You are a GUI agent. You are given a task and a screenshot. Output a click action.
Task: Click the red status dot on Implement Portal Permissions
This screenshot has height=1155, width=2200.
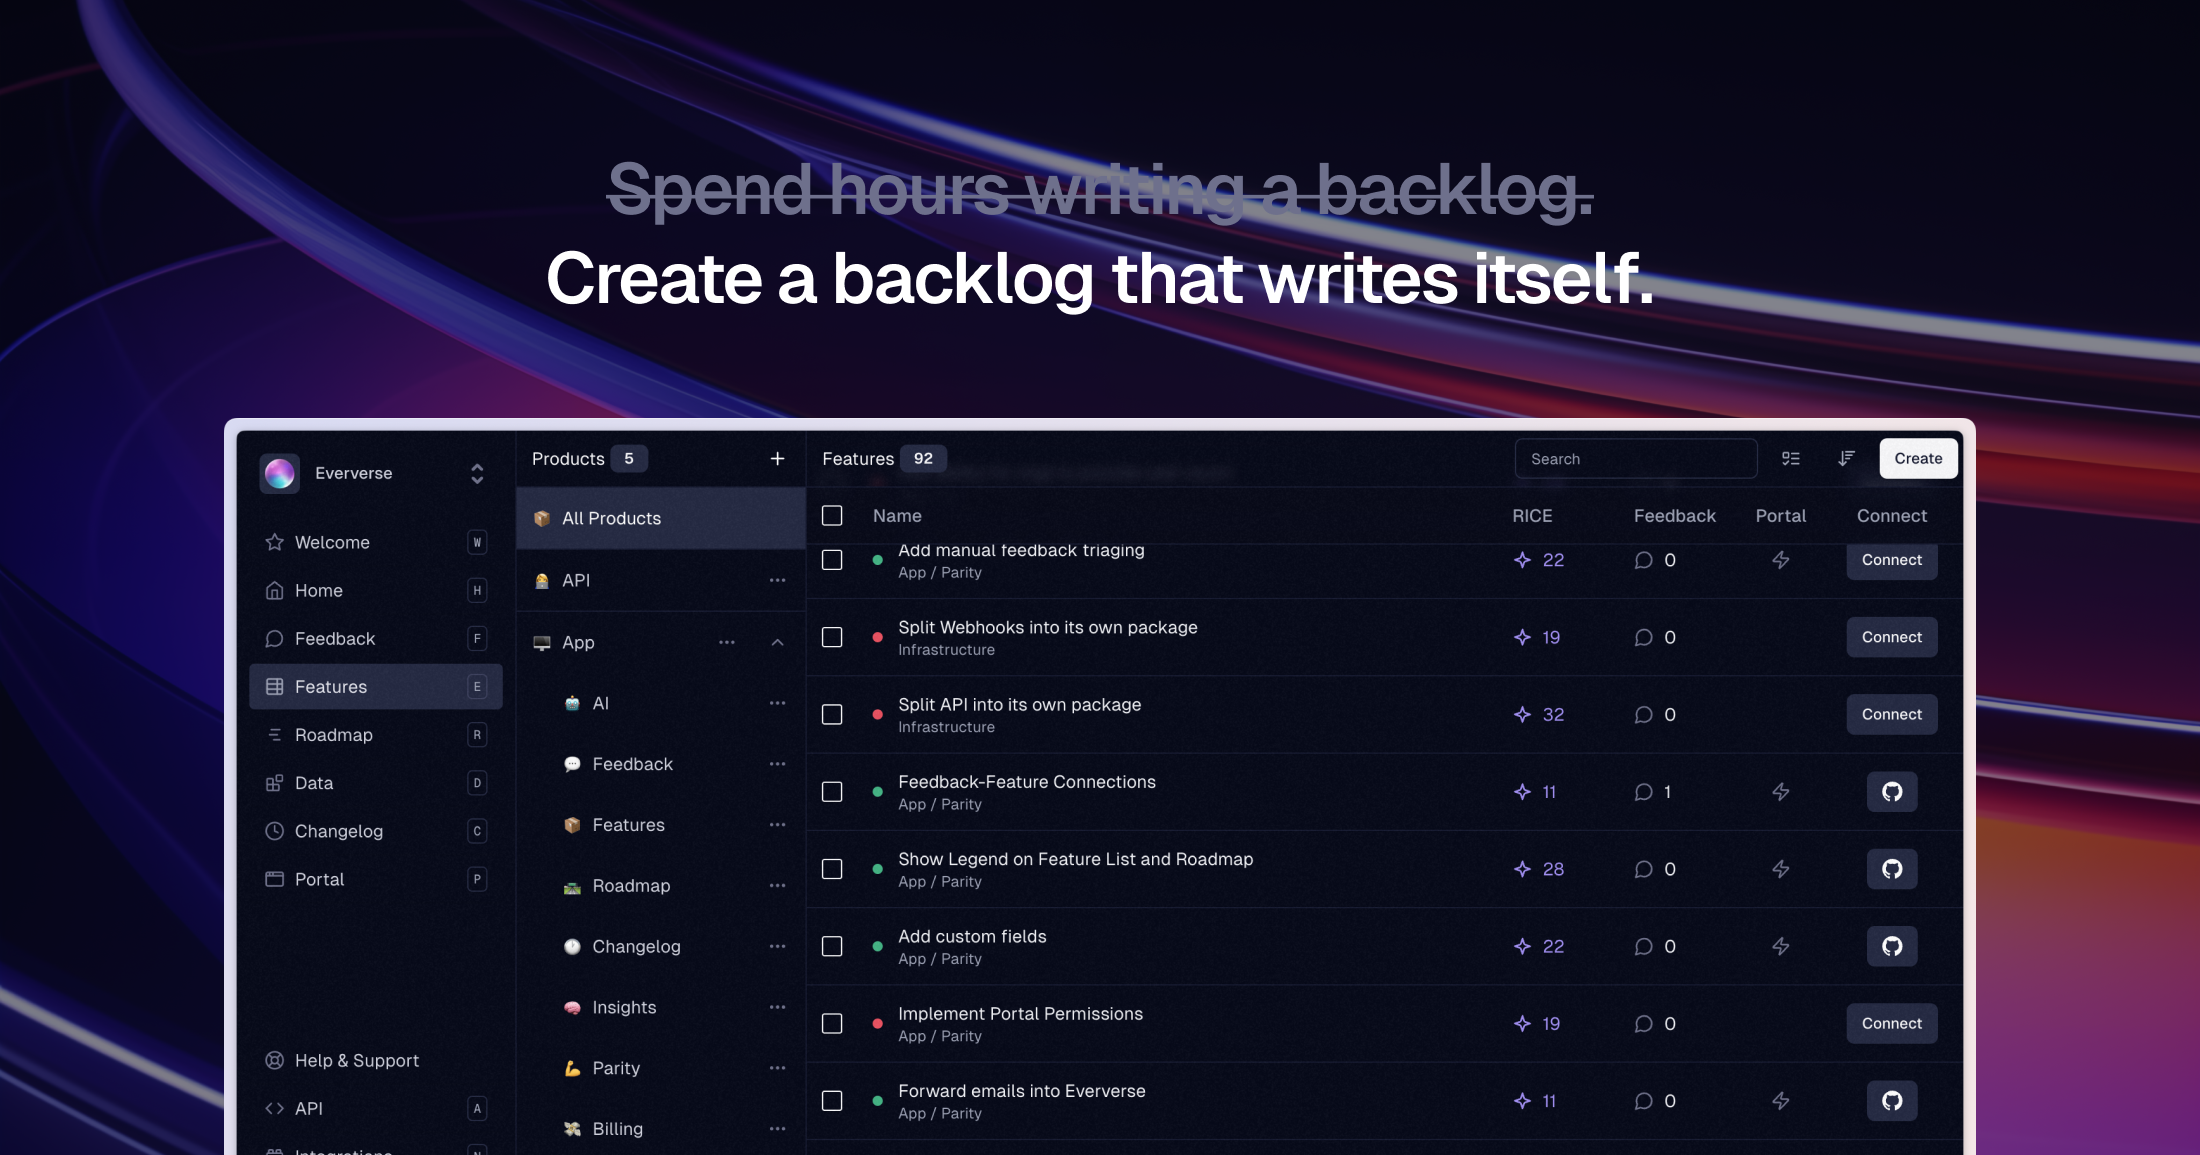coord(877,1023)
